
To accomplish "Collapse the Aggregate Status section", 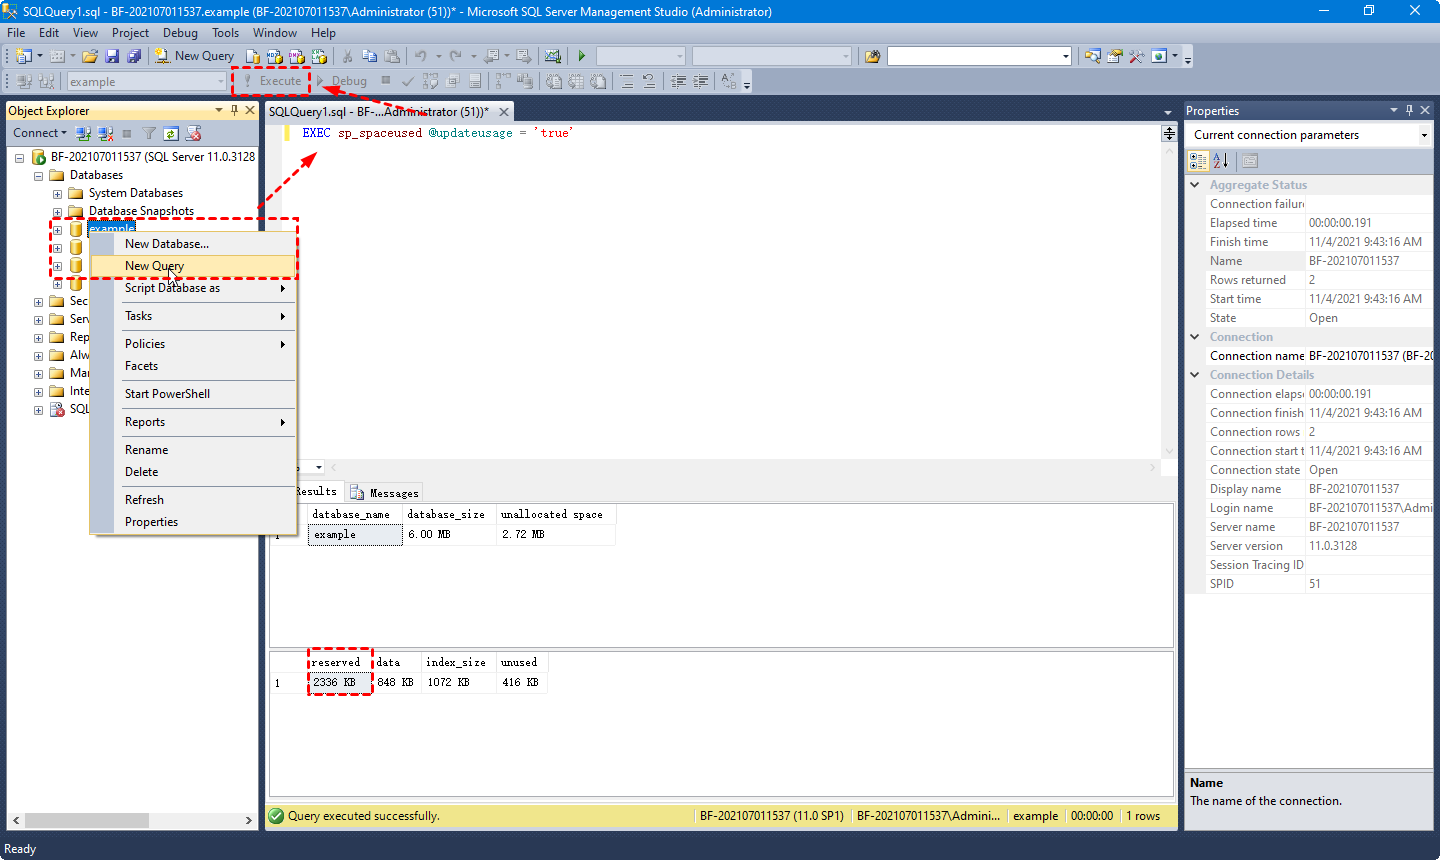I will [x=1194, y=185].
